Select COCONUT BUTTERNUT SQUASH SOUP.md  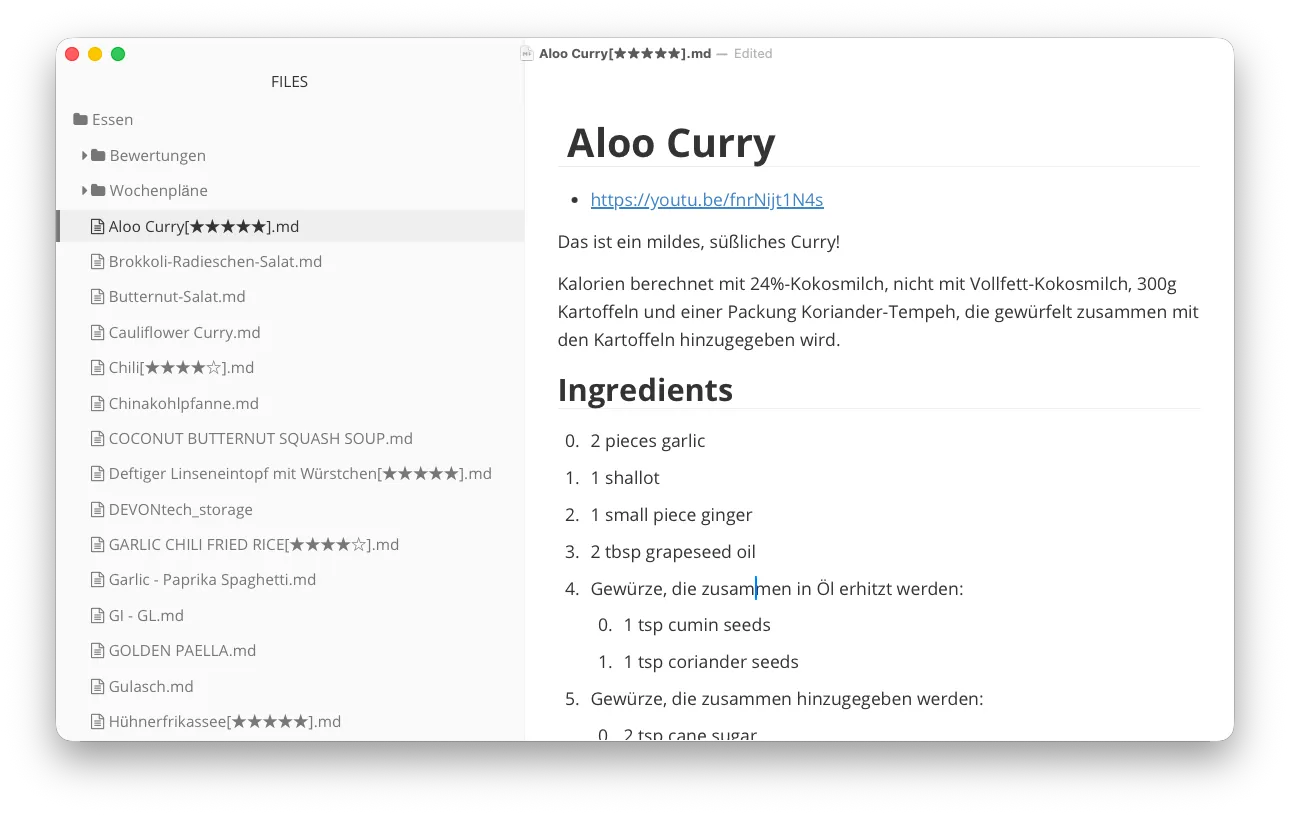pyautogui.click(x=260, y=439)
